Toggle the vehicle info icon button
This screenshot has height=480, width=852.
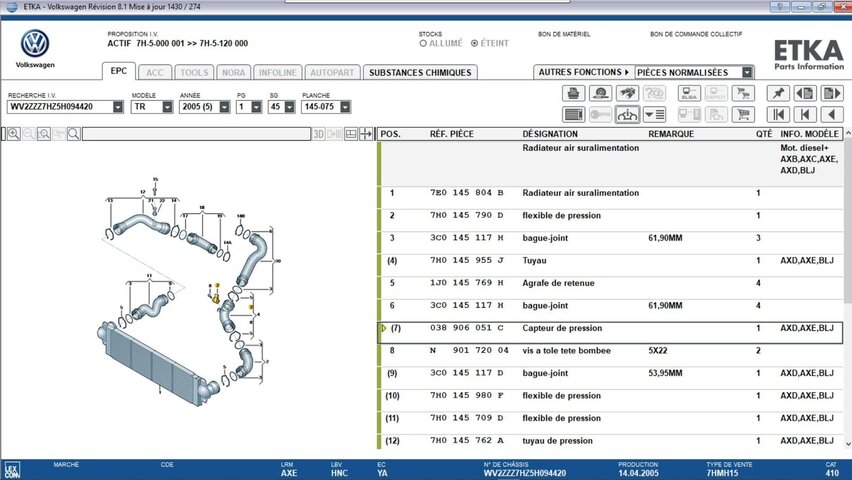(x=627, y=115)
